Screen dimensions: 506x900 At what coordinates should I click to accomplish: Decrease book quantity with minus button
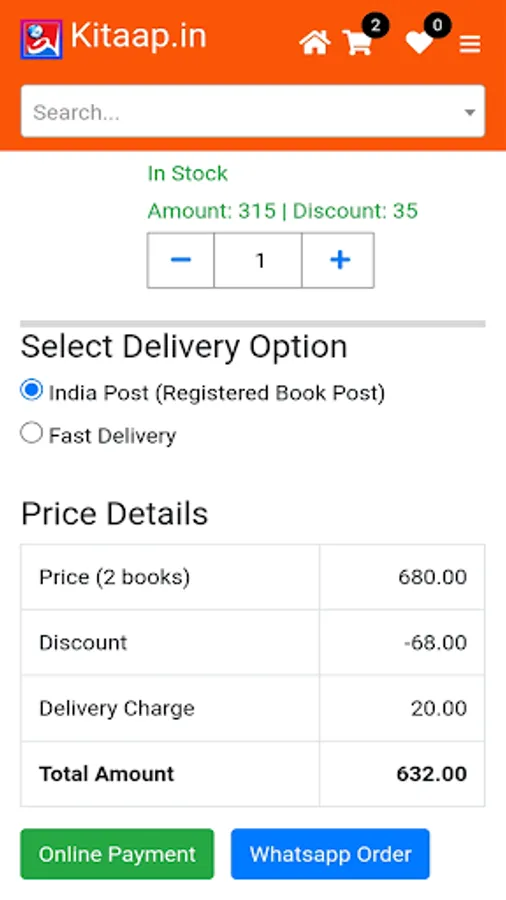coord(181,260)
